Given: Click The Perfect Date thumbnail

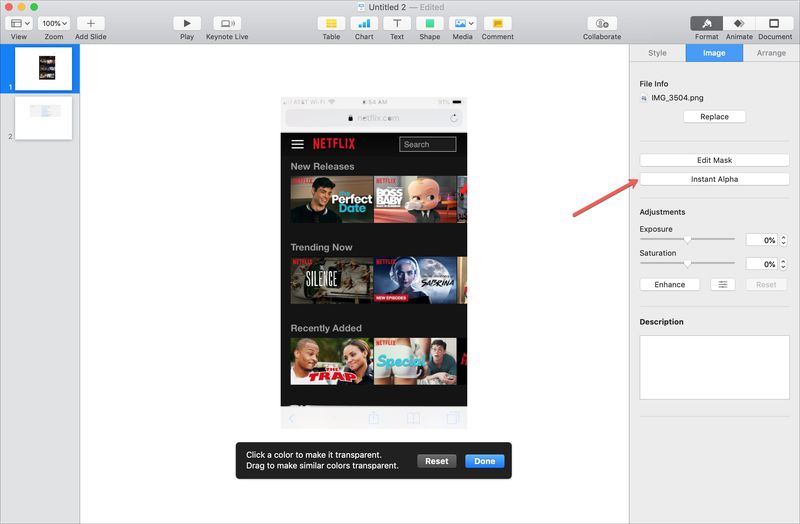Looking at the screenshot, I should point(332,199).
